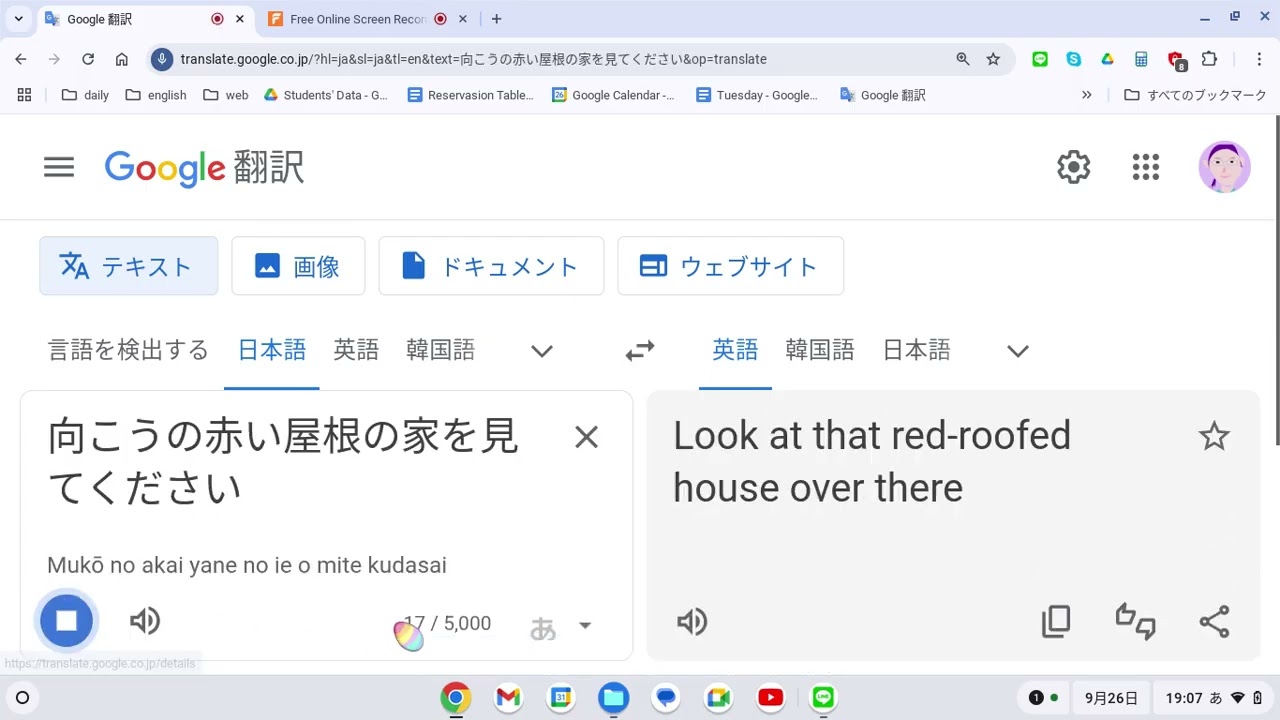1280x720 pixels.
Task: Click the address bar URL
Action: (x=473, y=59)
